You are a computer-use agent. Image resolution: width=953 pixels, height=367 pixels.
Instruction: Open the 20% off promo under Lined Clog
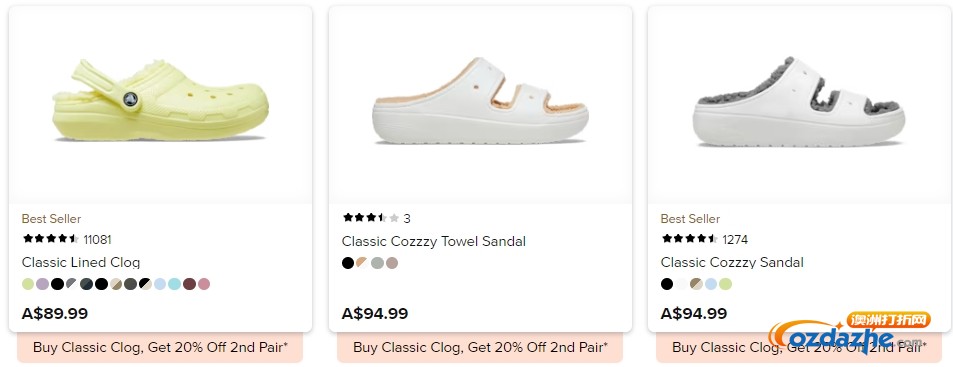pyautogui.click(x=160, y=348)
